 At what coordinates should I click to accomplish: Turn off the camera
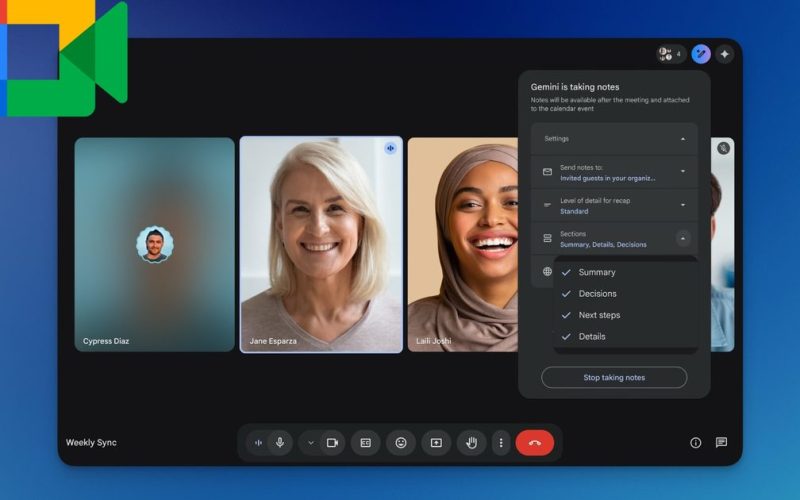[x=333, y=443]
